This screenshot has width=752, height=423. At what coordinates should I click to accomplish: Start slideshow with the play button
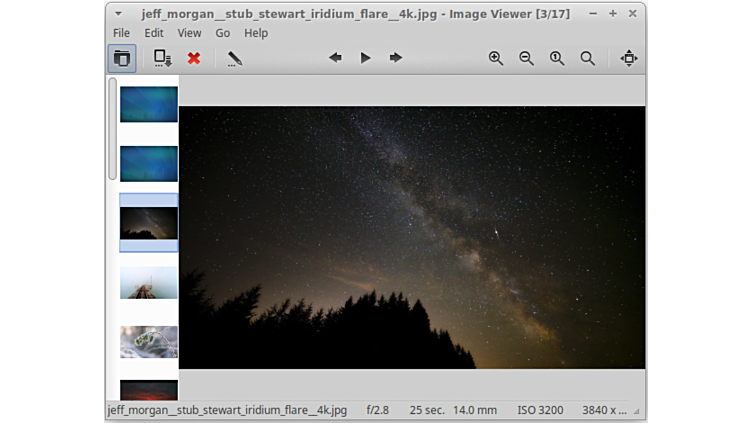click(366, 58)
